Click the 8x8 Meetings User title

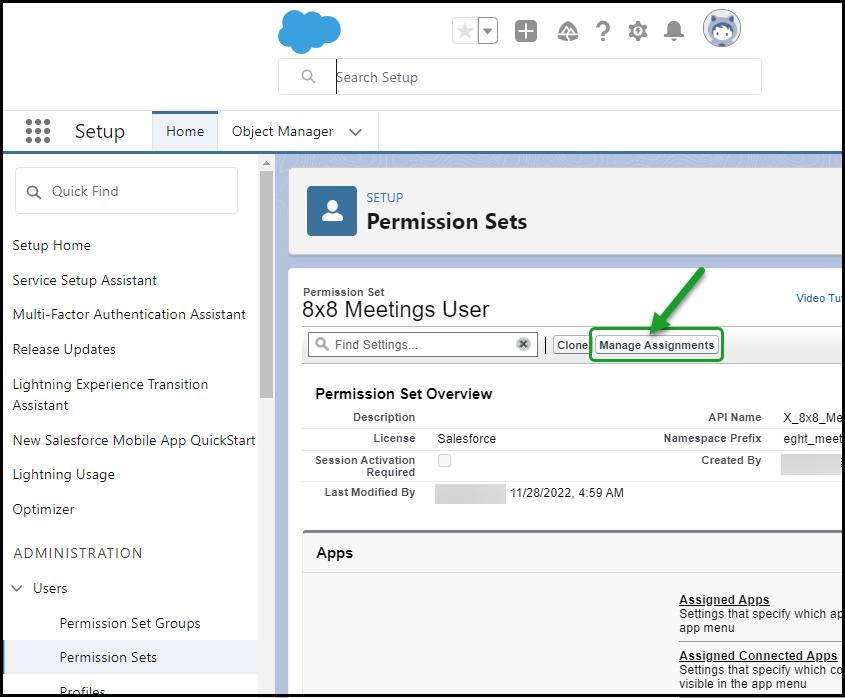(x=396, y=309)
